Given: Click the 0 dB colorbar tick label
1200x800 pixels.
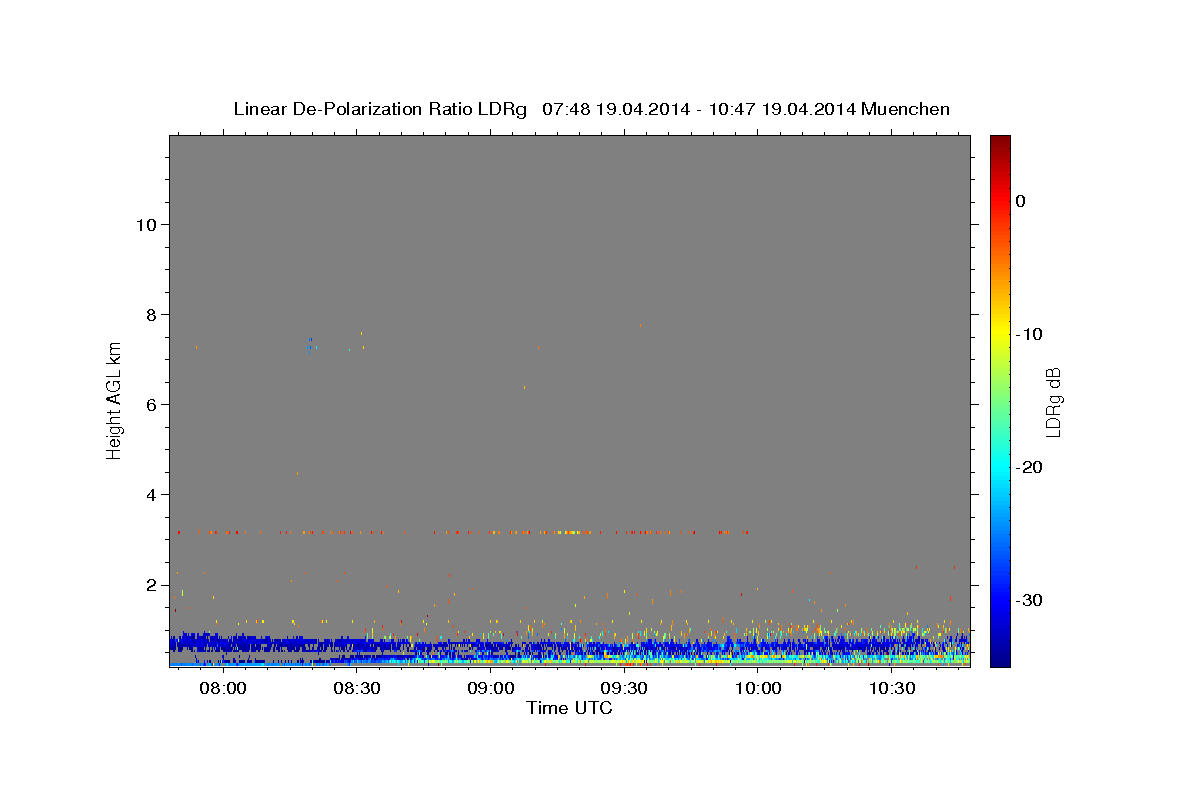Looking at the screenshot, I should 1020,201.
